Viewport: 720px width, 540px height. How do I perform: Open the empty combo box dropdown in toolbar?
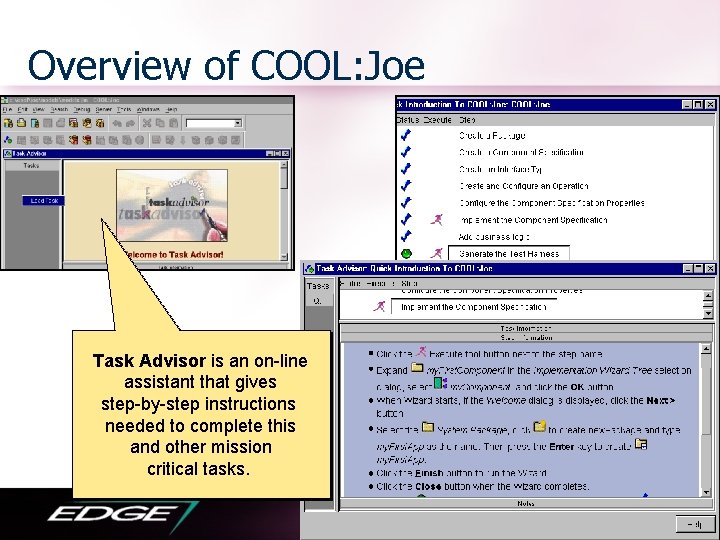coord(237,123)
